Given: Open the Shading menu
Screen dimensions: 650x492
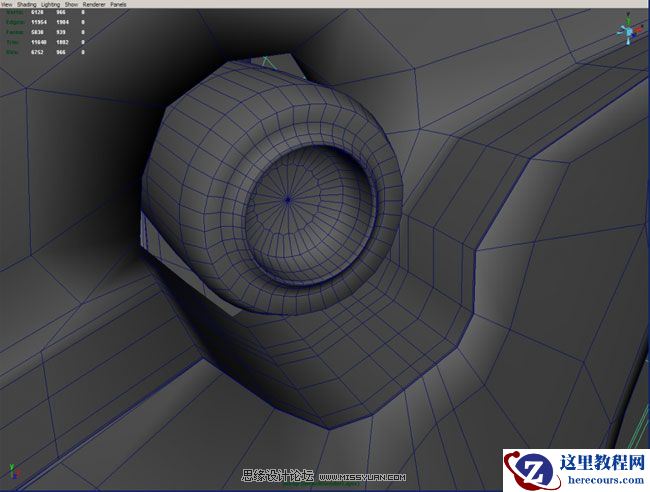Looking at the screenshot, I should pos(27,4).
